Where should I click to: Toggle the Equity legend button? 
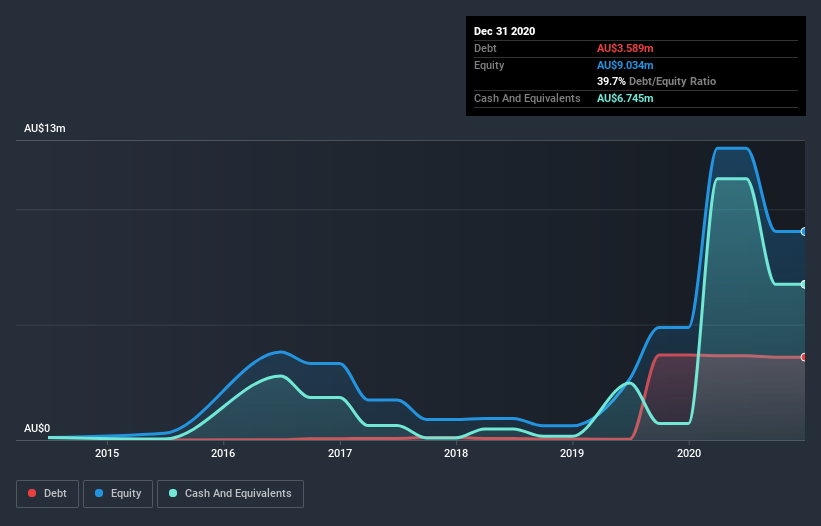click(x=118, y=494)
